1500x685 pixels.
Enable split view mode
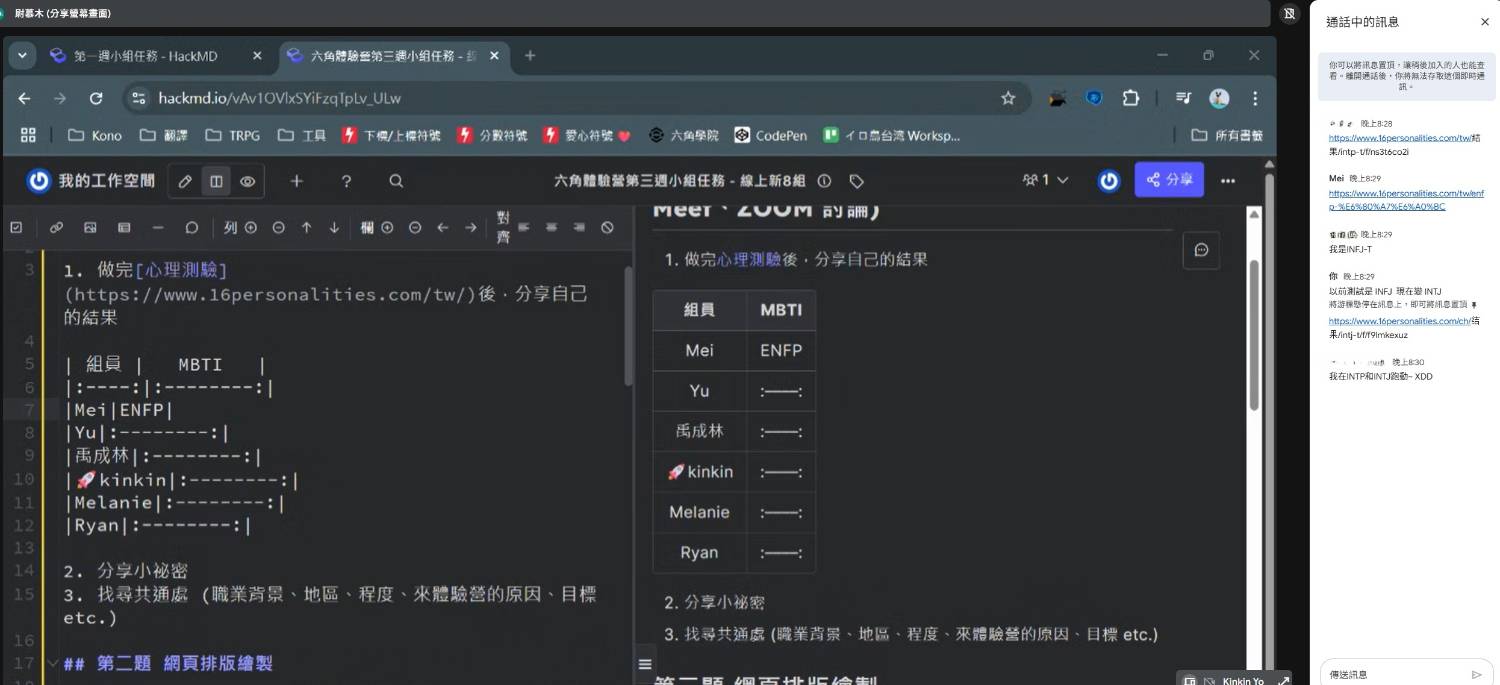point(216,181)
